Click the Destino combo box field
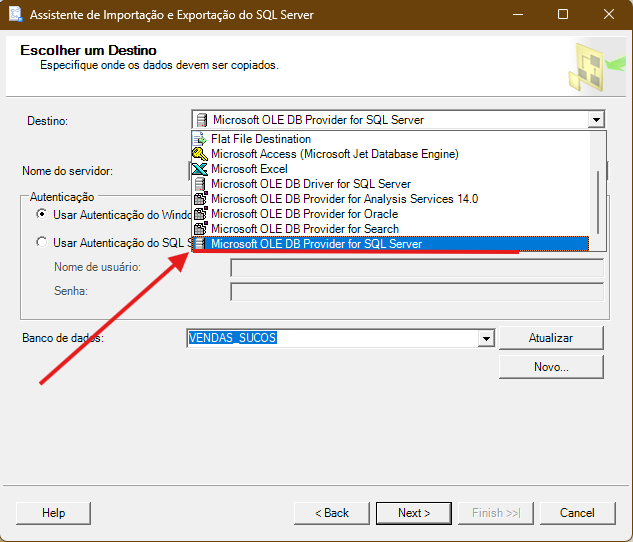 click(398, 119)
